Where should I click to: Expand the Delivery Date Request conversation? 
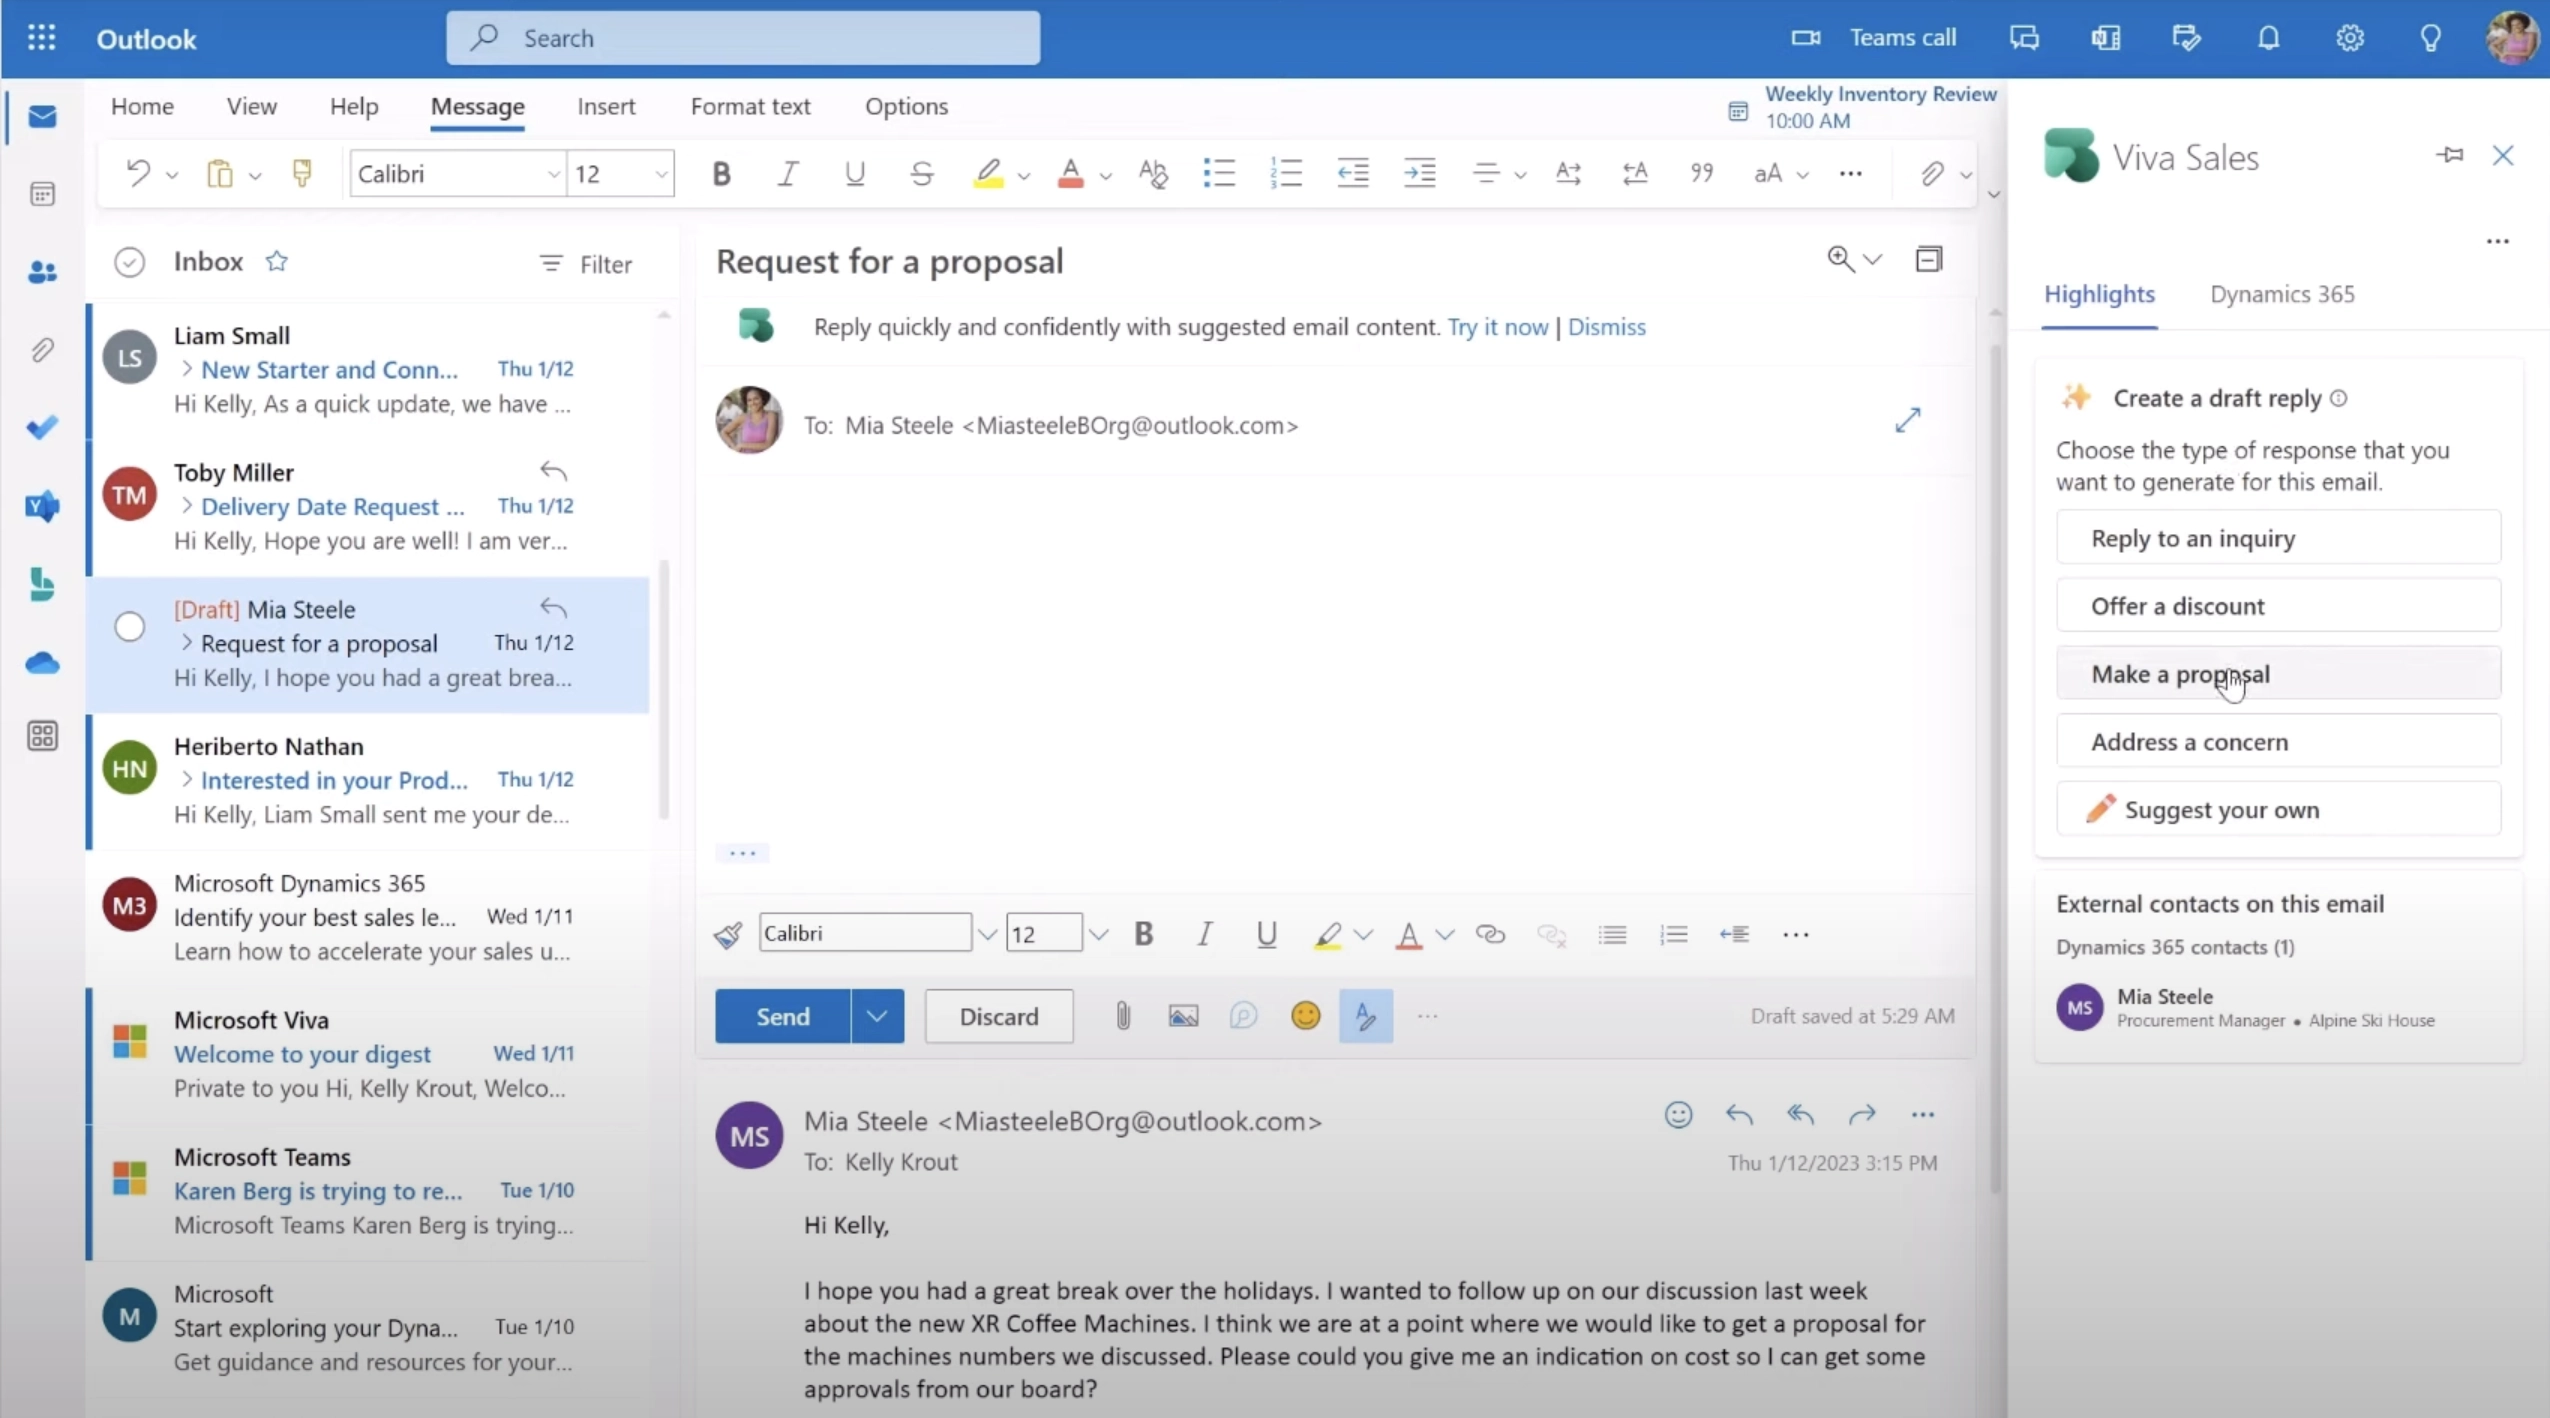[186, 506]
